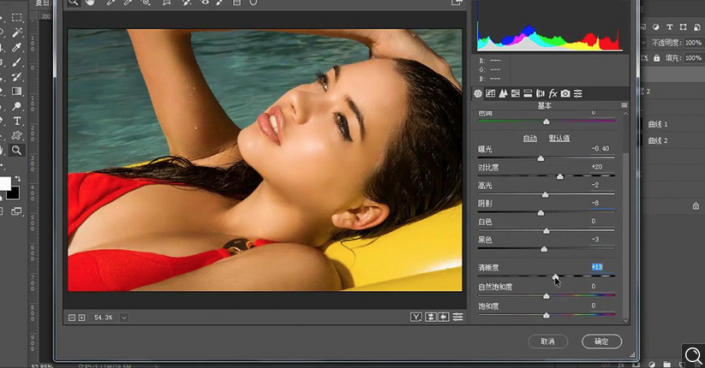Select the Graduated Filter tool
Image resolution: width=705 pixels, height=368 pixels.
236,2
